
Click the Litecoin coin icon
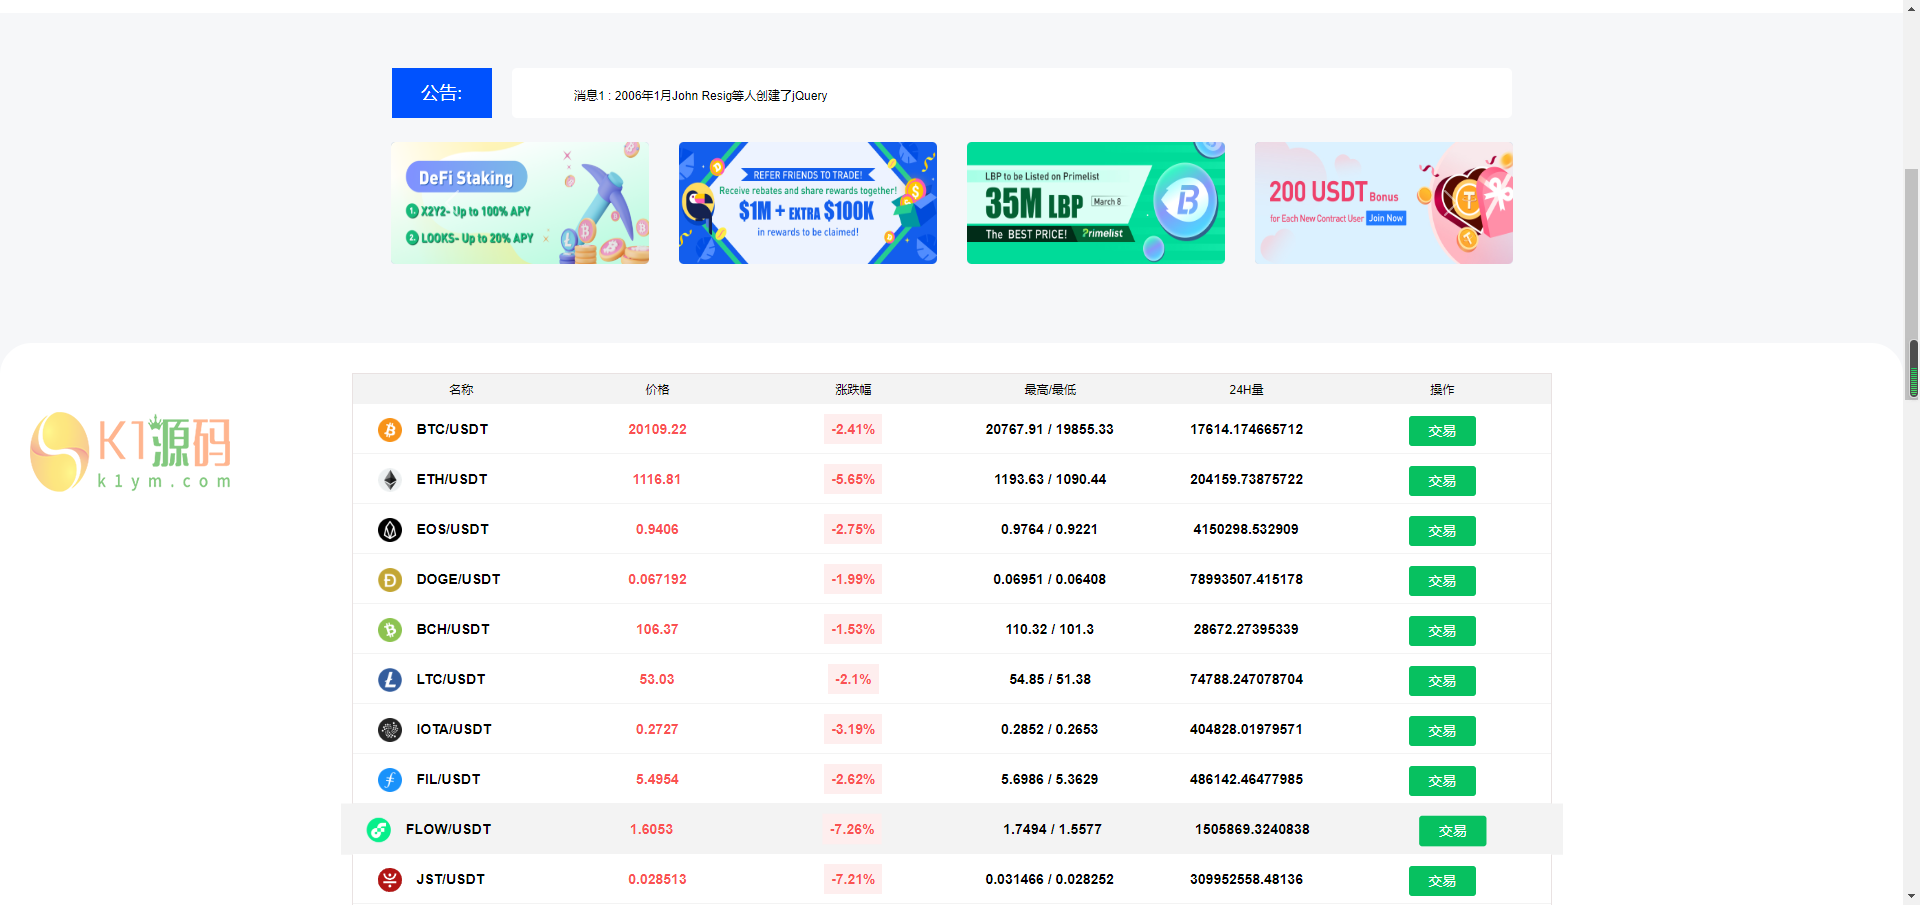click(390, 680)
